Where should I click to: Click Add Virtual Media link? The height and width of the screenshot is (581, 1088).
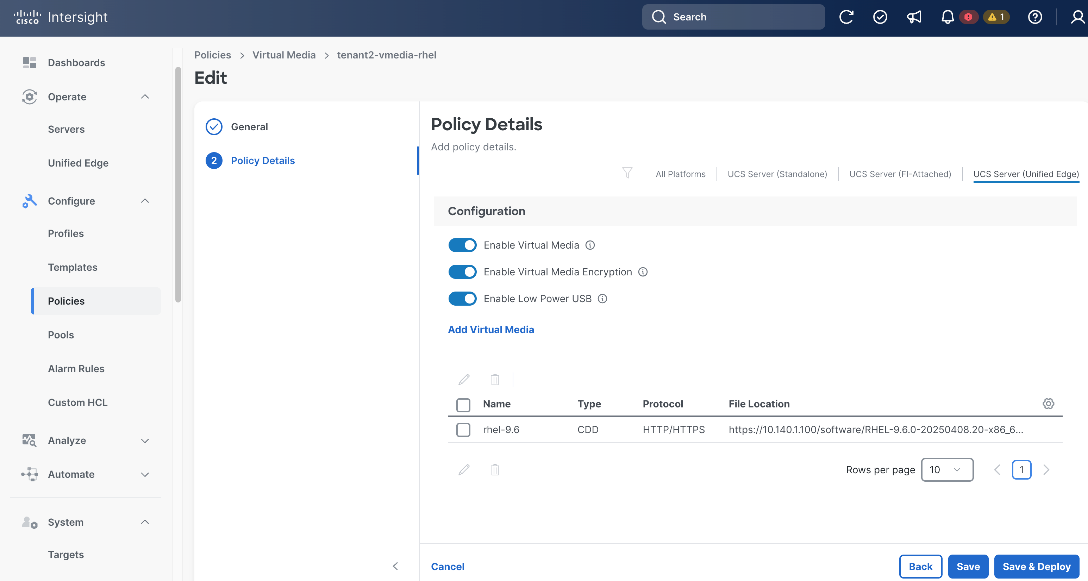tap(491, 330)
